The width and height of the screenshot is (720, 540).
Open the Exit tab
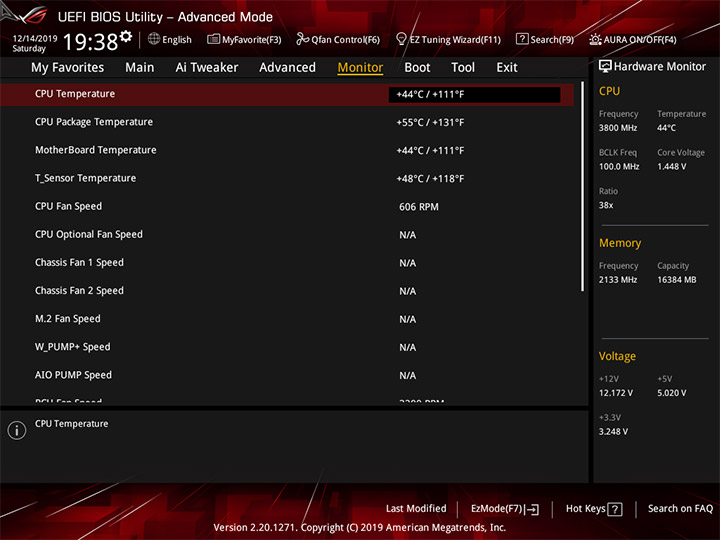coord(506,68)
